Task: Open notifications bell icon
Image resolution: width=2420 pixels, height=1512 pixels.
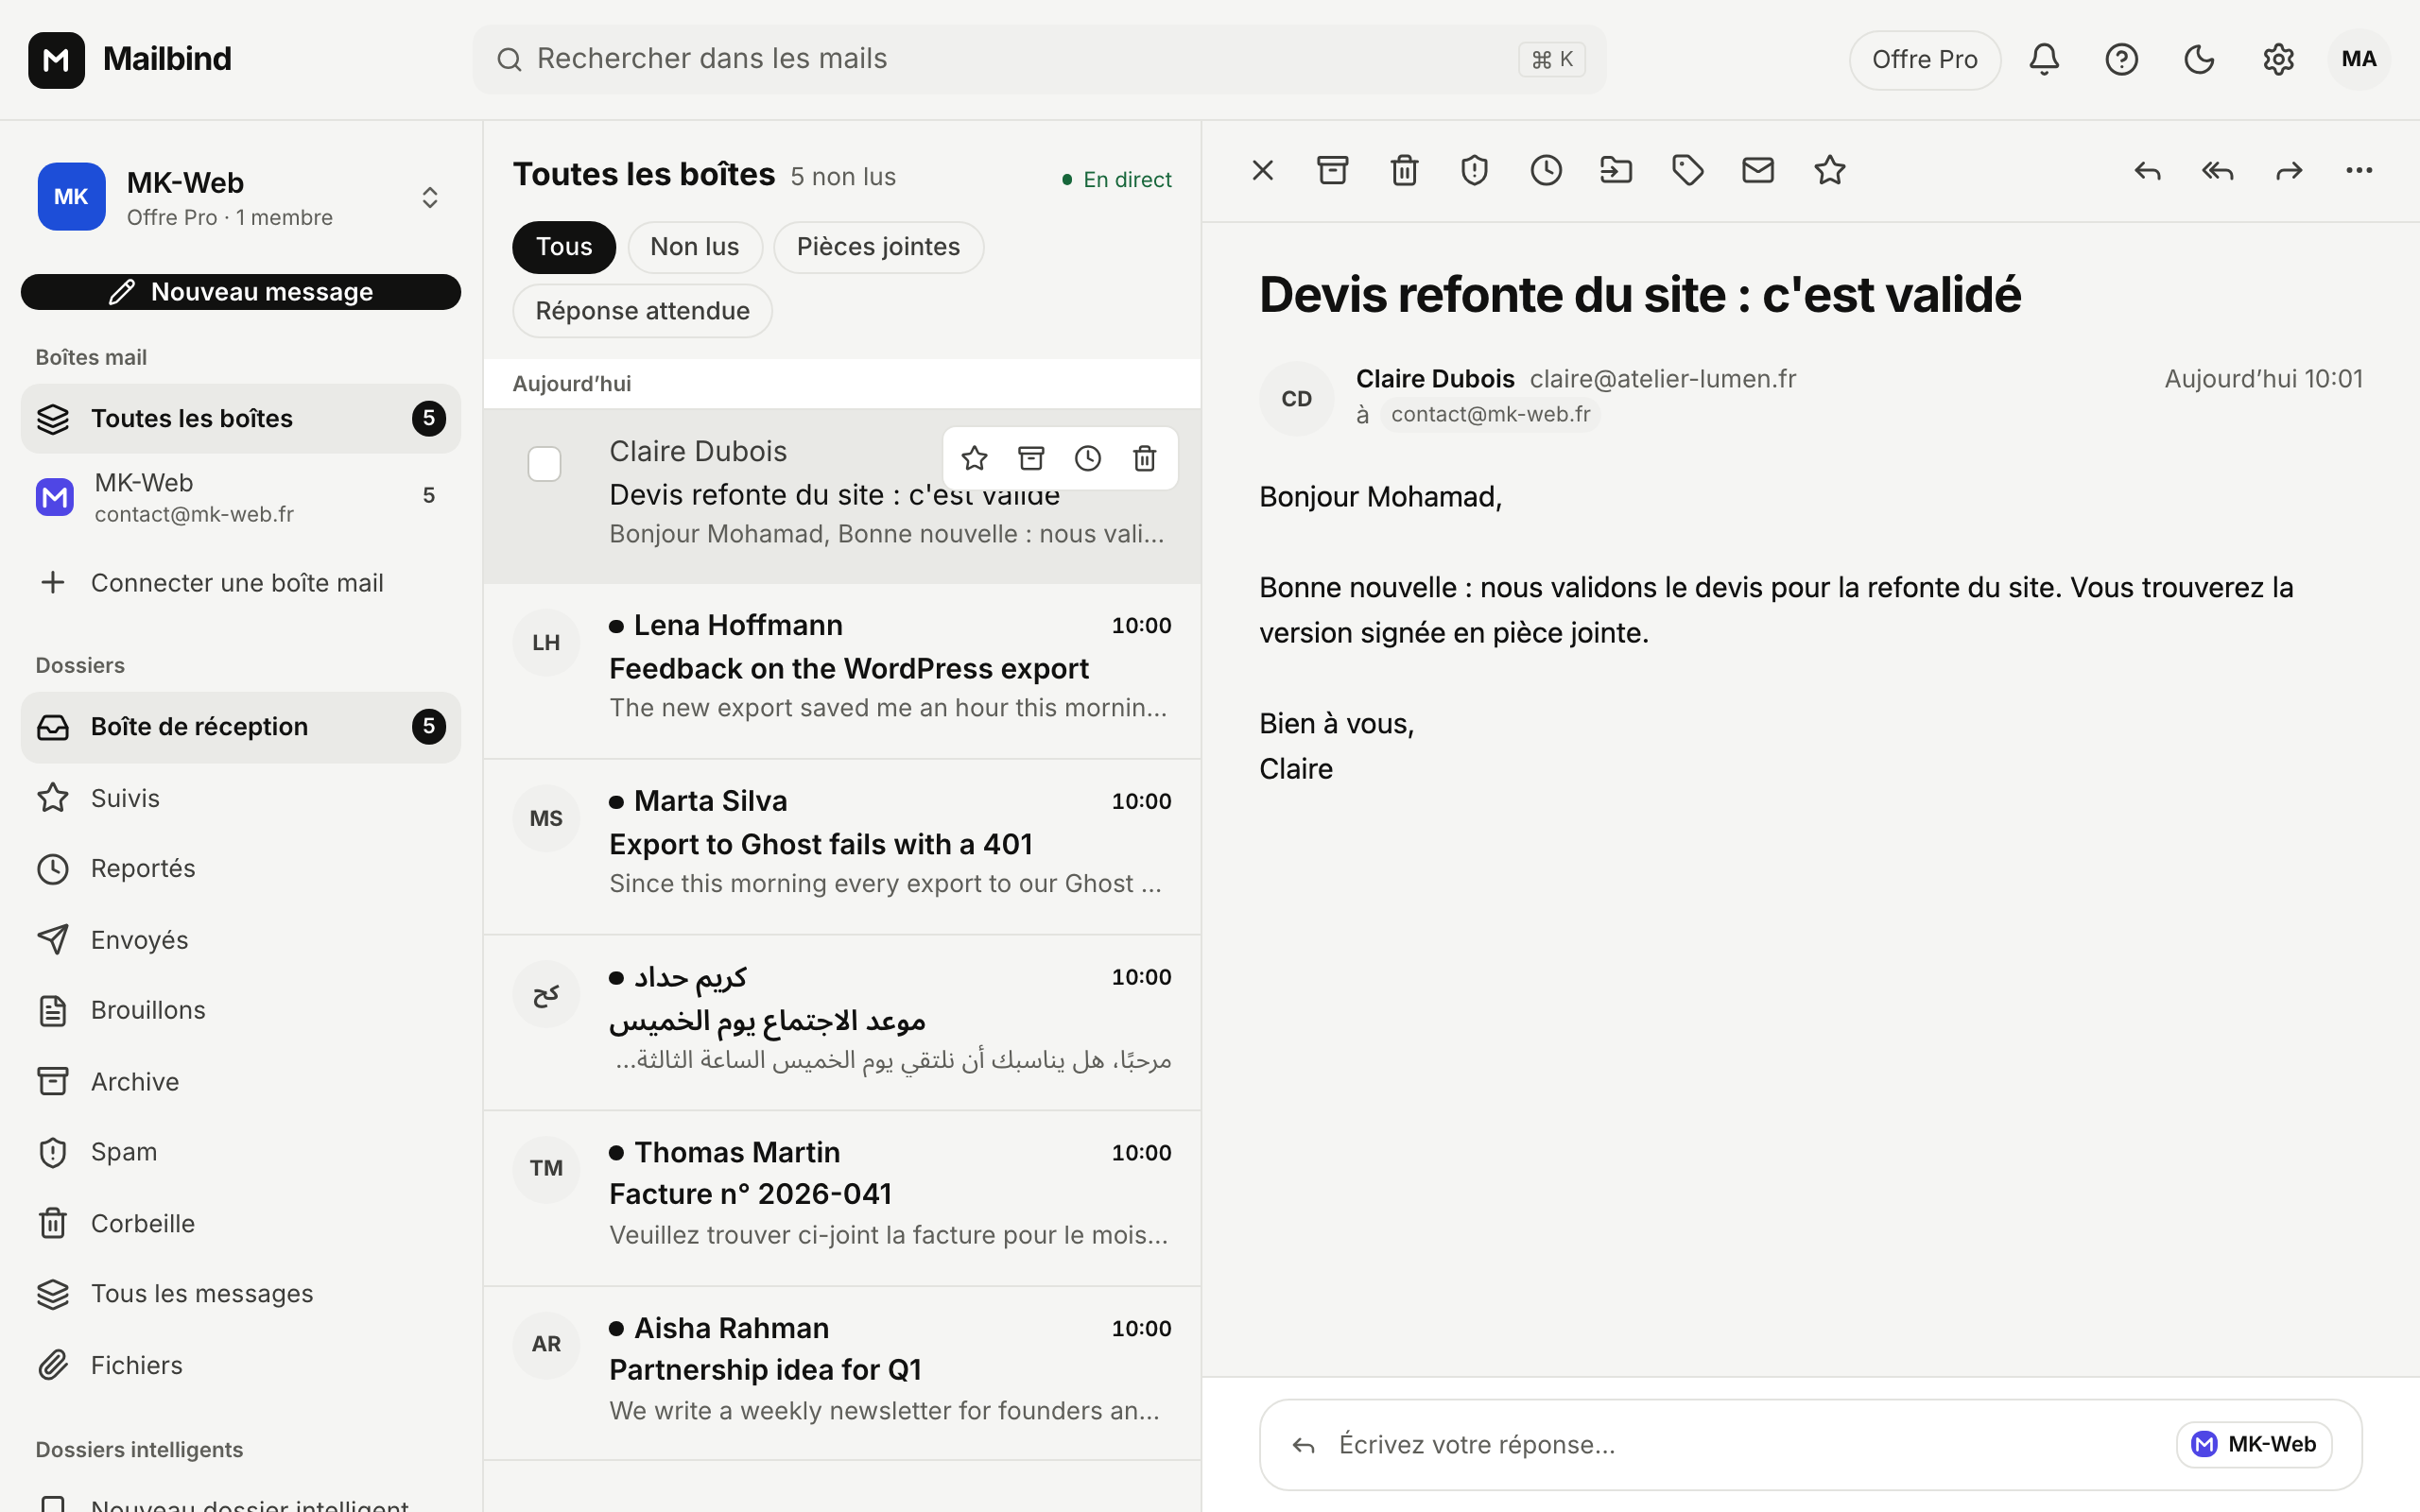Action: (x=2044, y=59)
